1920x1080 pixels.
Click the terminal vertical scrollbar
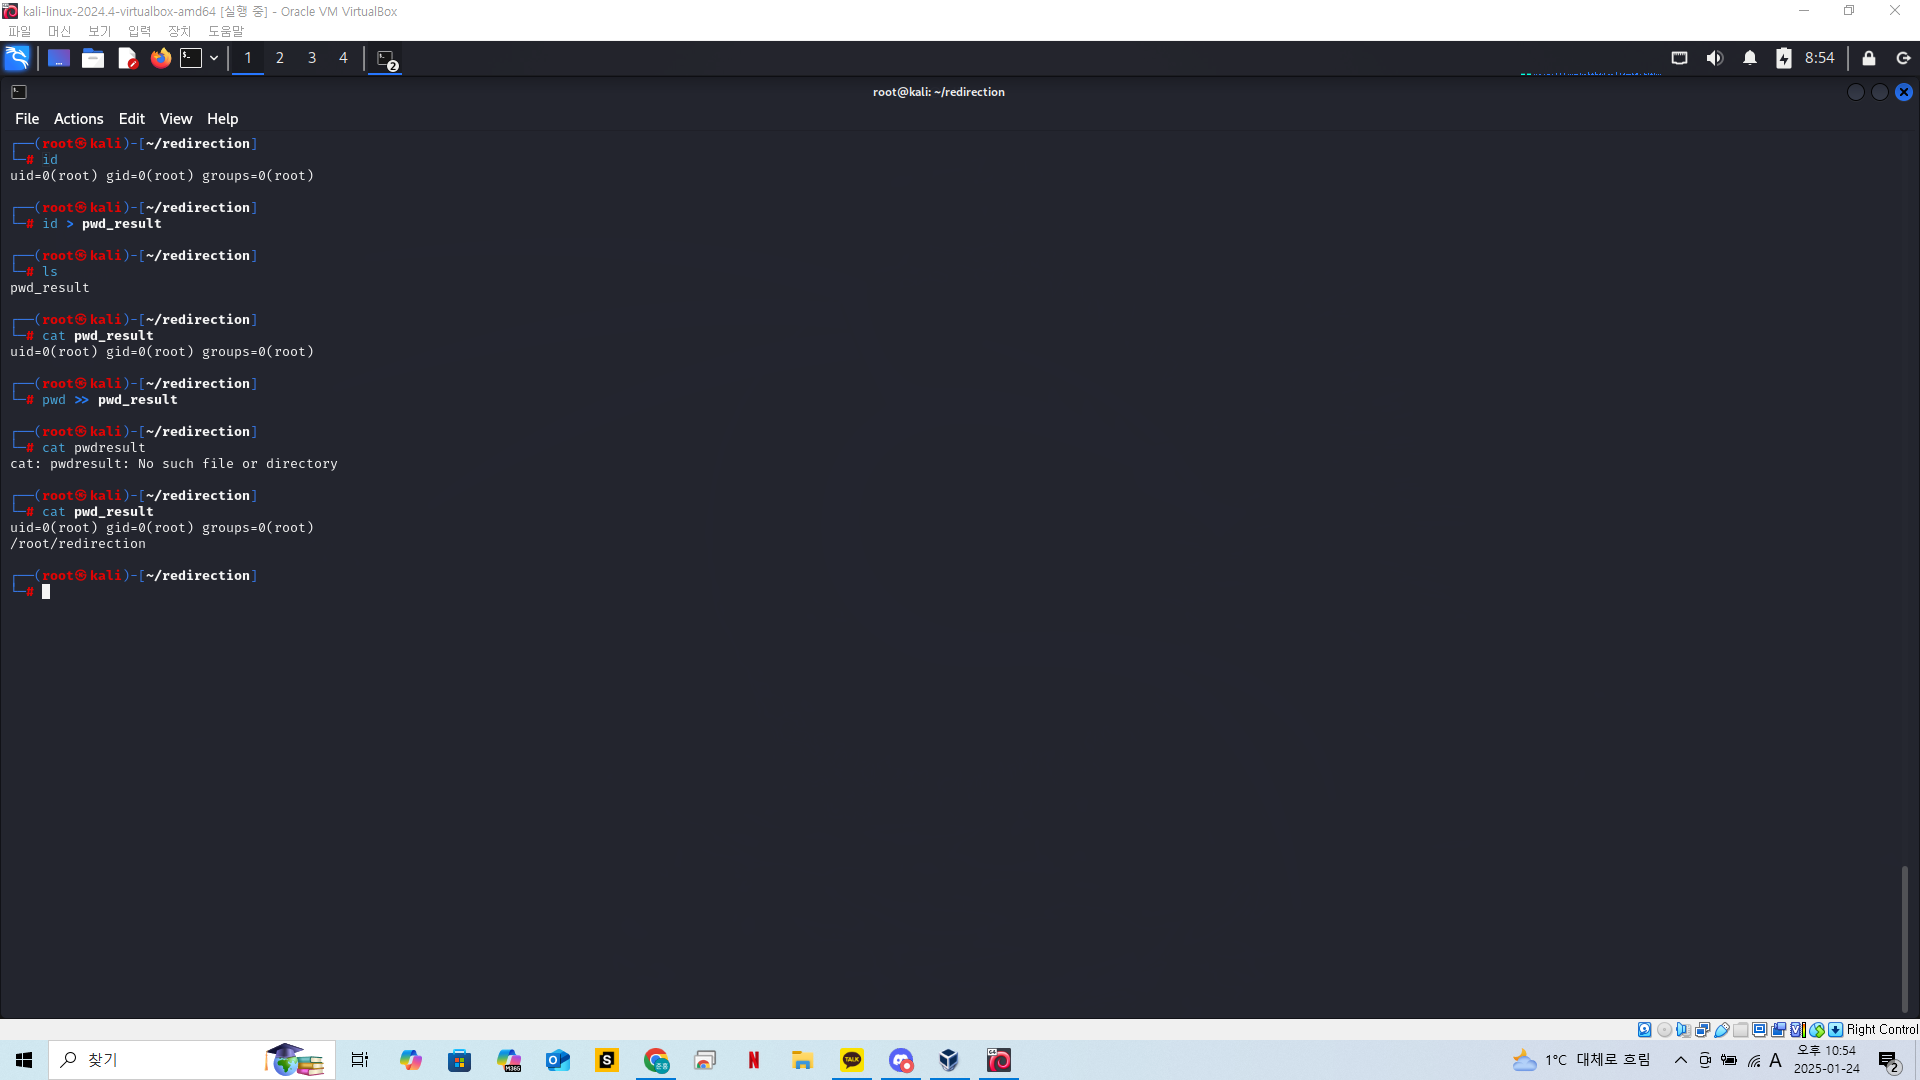point(1904,938)
